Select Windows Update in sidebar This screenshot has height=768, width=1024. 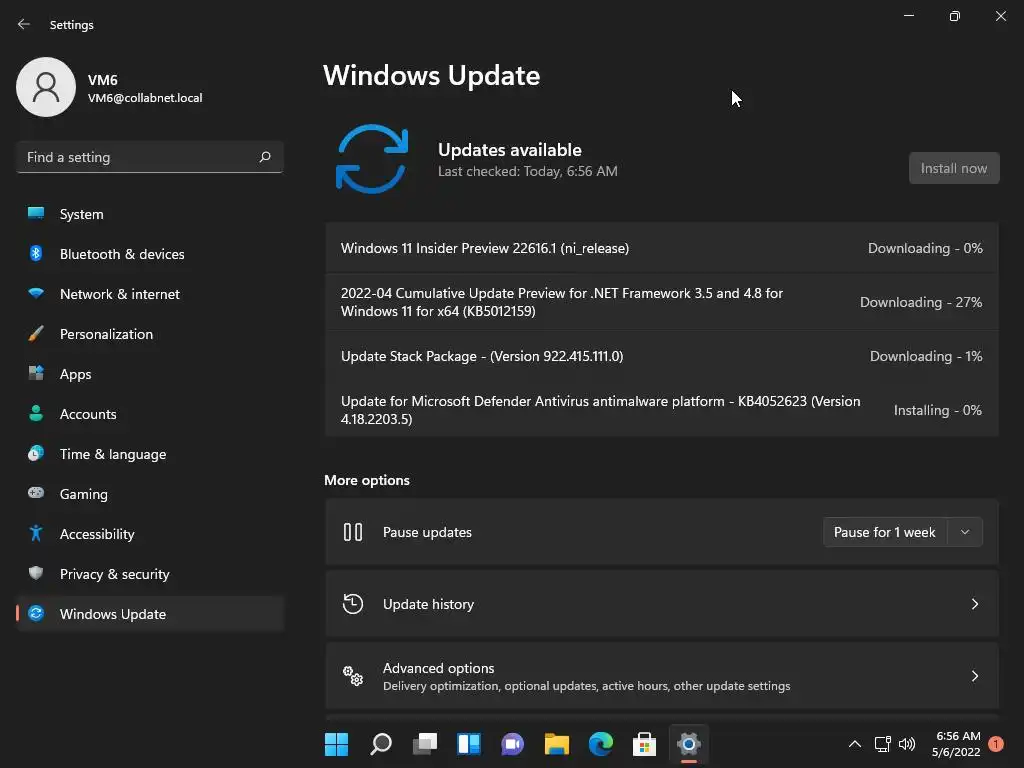click(150, 614)
